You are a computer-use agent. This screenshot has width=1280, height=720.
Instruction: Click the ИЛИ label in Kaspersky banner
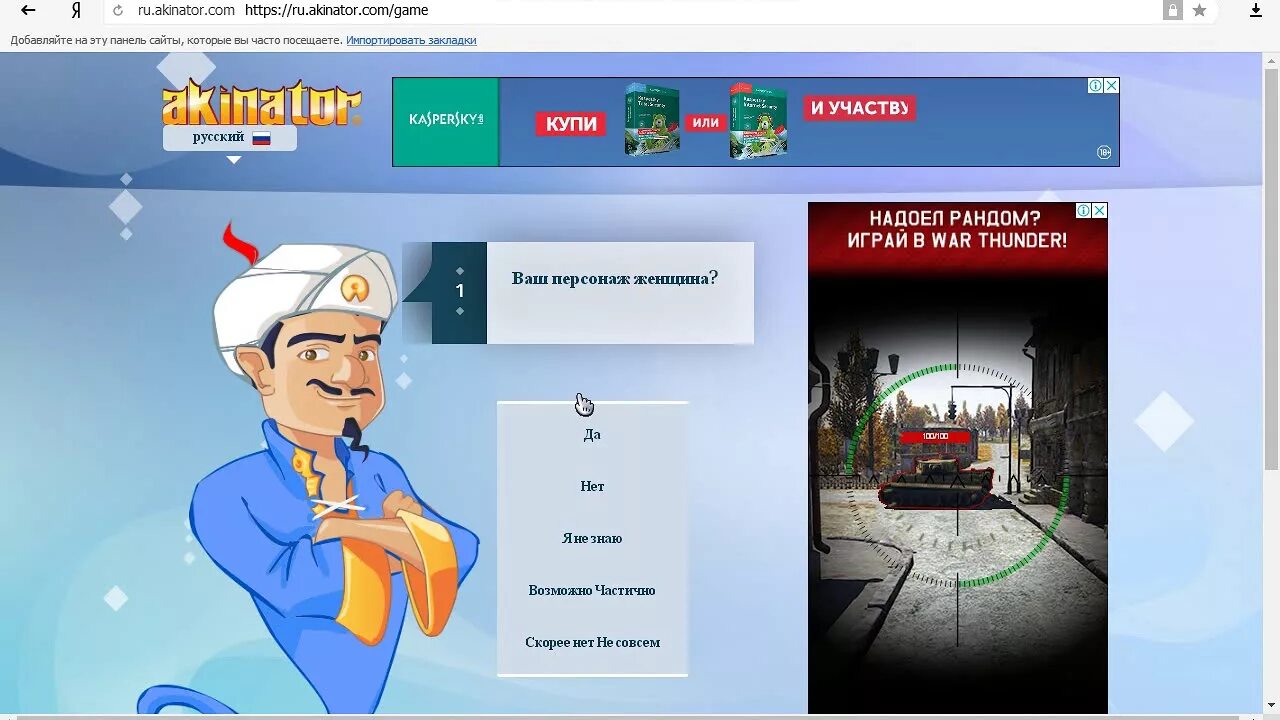pyautogui.click(x=705, y=123)
